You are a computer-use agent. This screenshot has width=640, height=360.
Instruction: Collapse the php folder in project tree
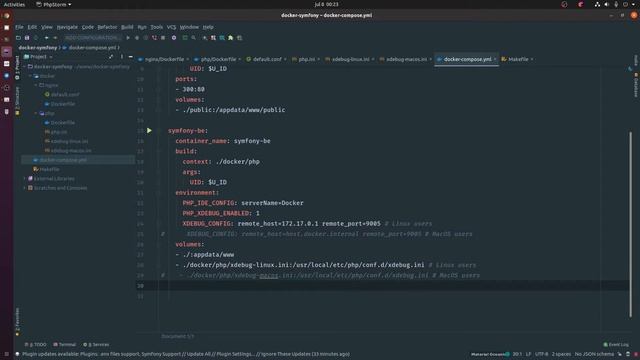point(36,113)
